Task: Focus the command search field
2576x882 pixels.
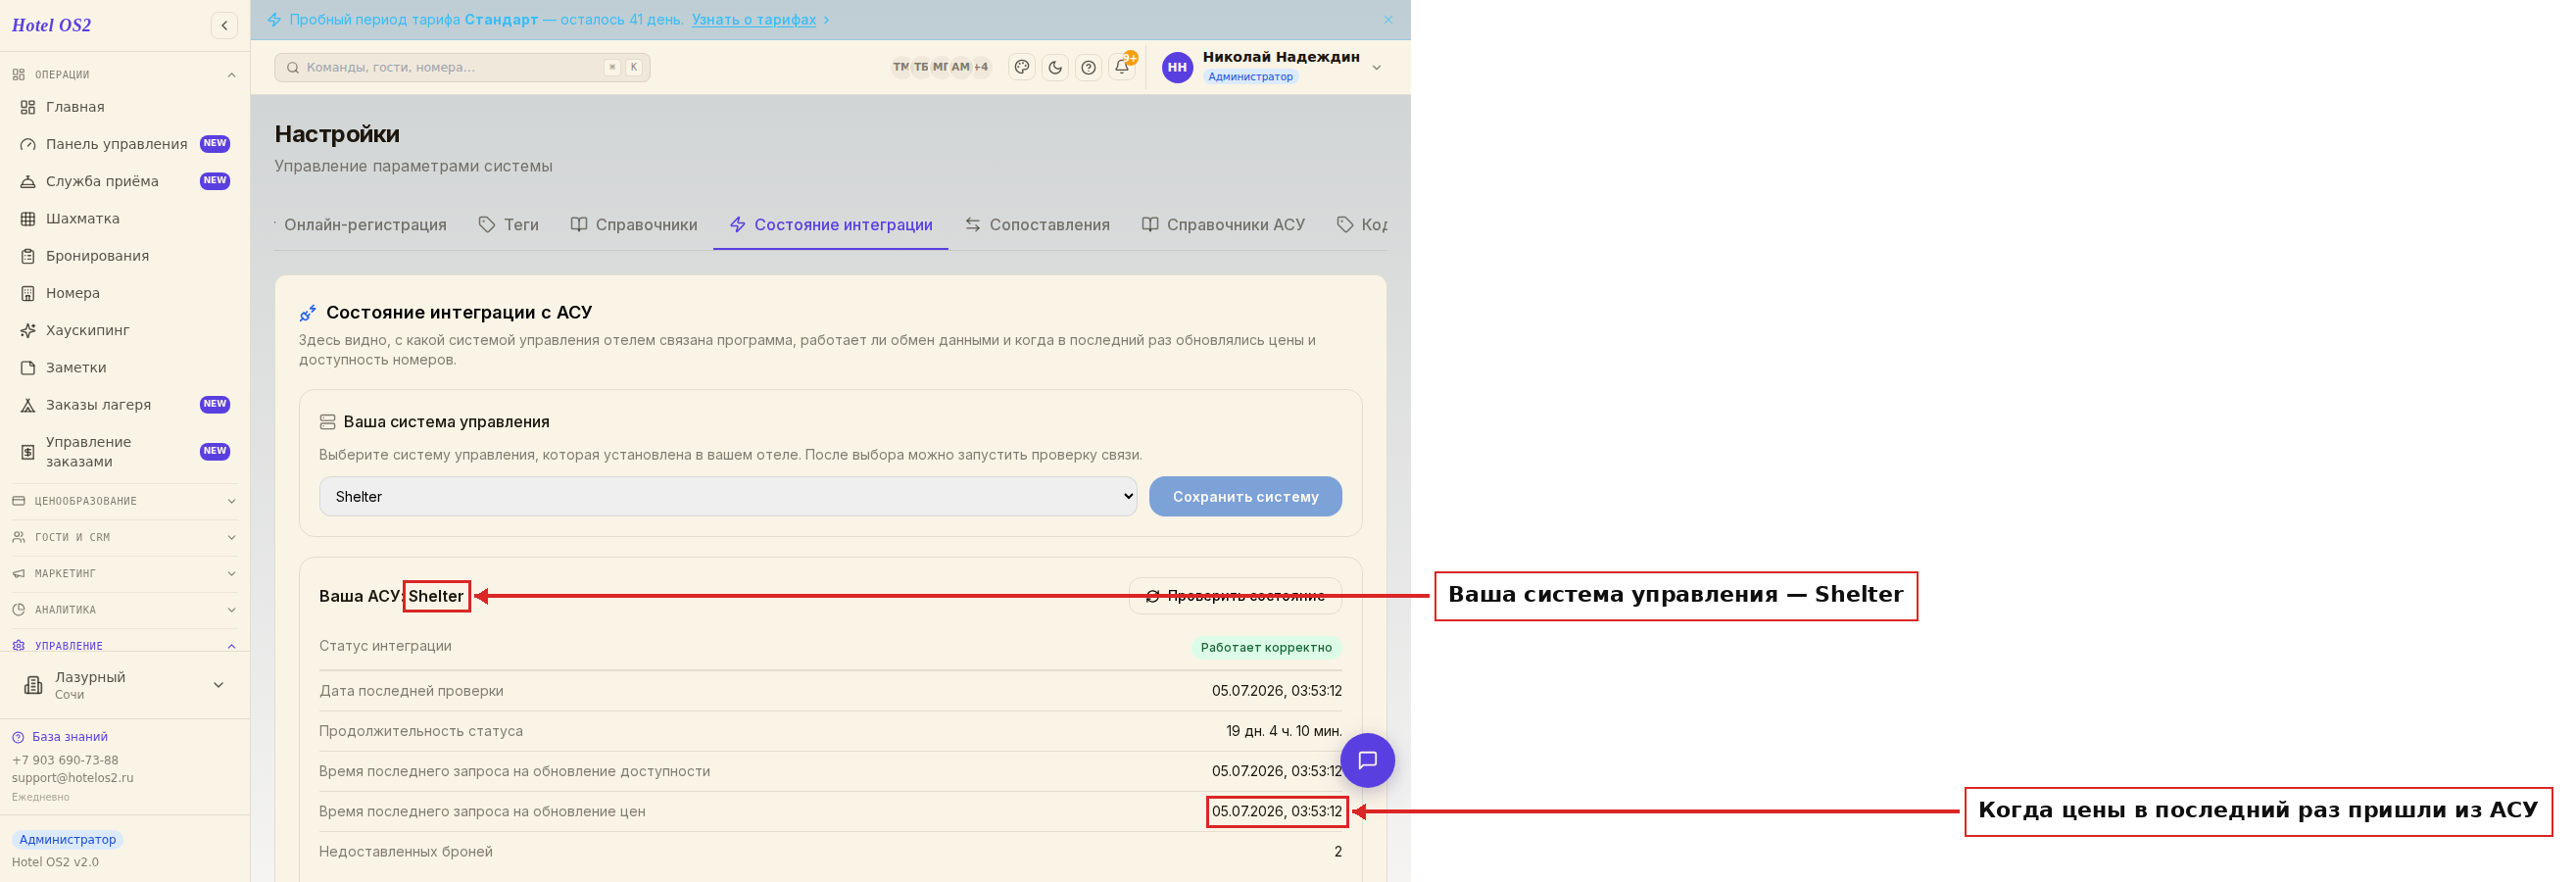Action: [x=462, y=67]
